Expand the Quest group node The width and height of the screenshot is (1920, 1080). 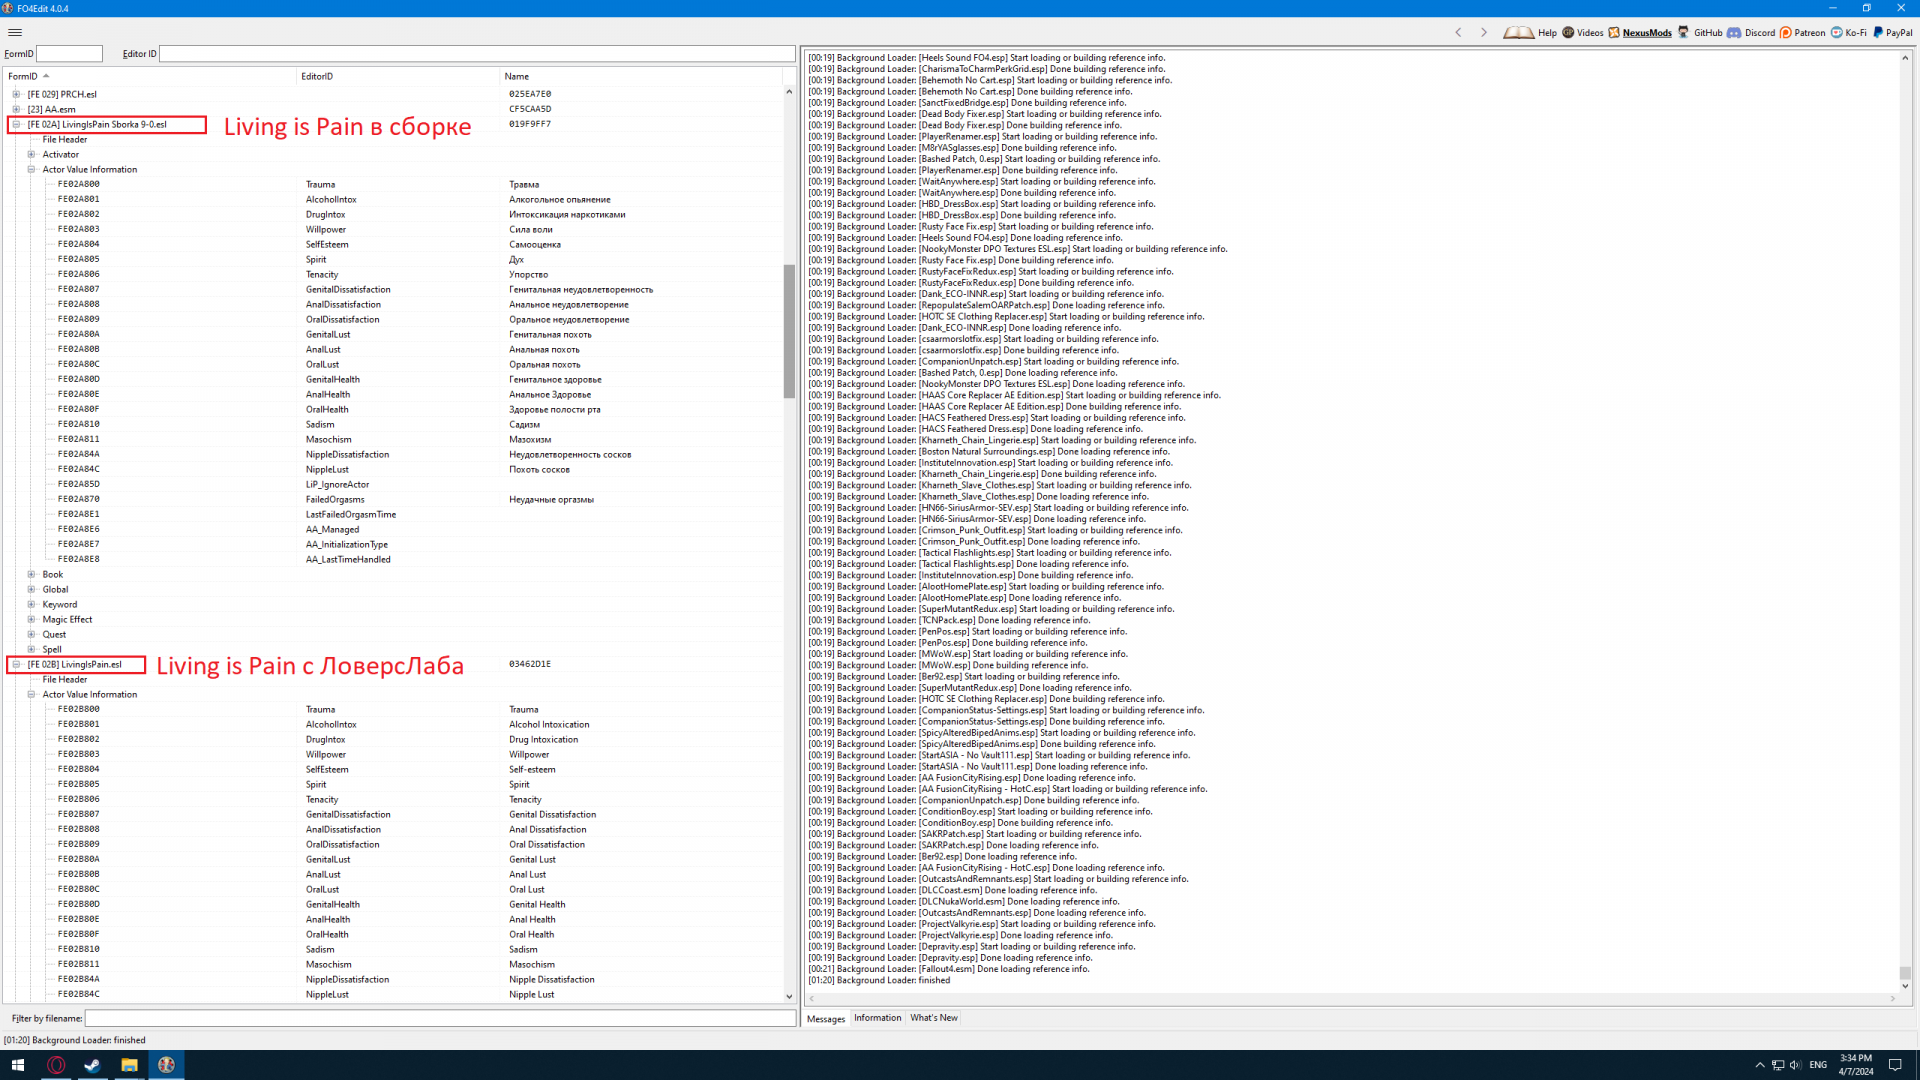tap(31, 634)
